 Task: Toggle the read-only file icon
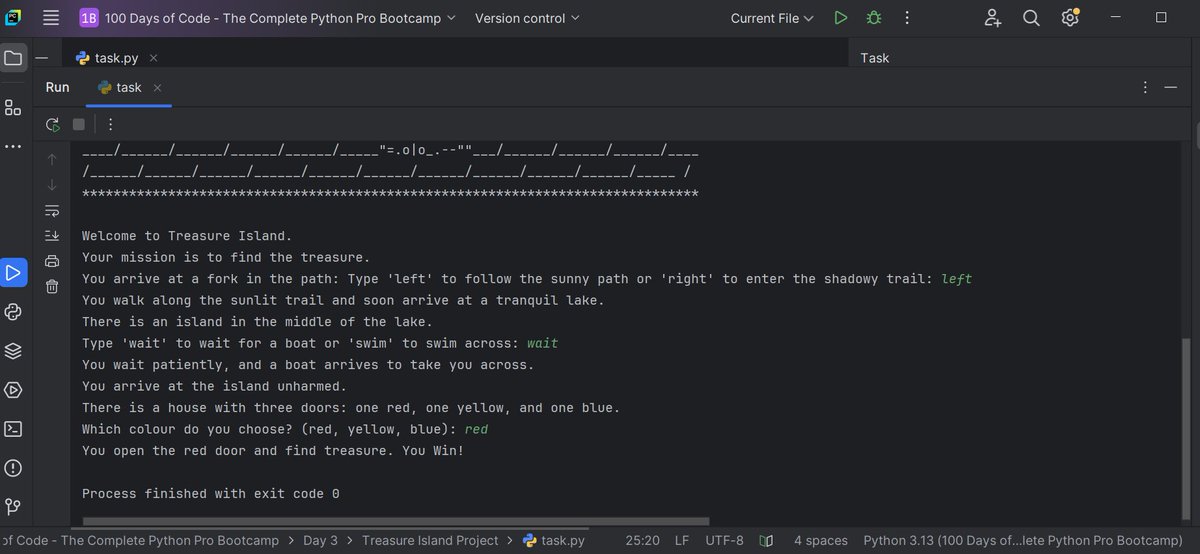pyautogui.click(x=766, y=540)
